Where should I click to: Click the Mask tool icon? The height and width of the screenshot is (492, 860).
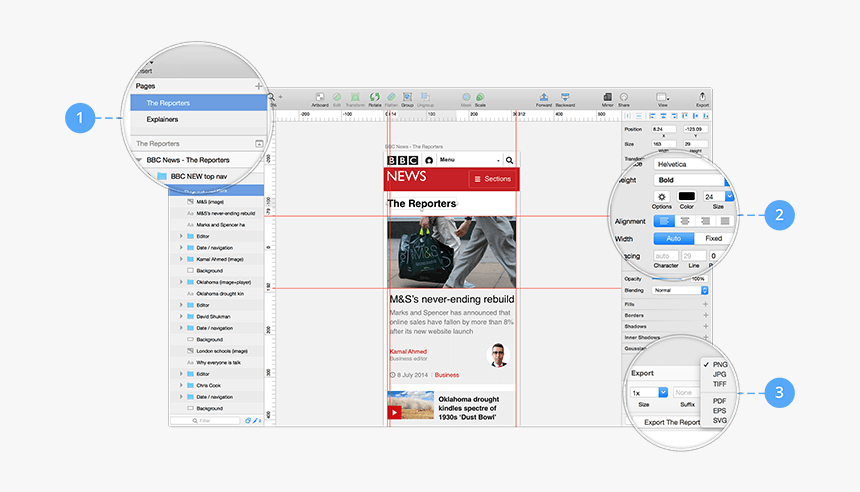coord(466,97)
